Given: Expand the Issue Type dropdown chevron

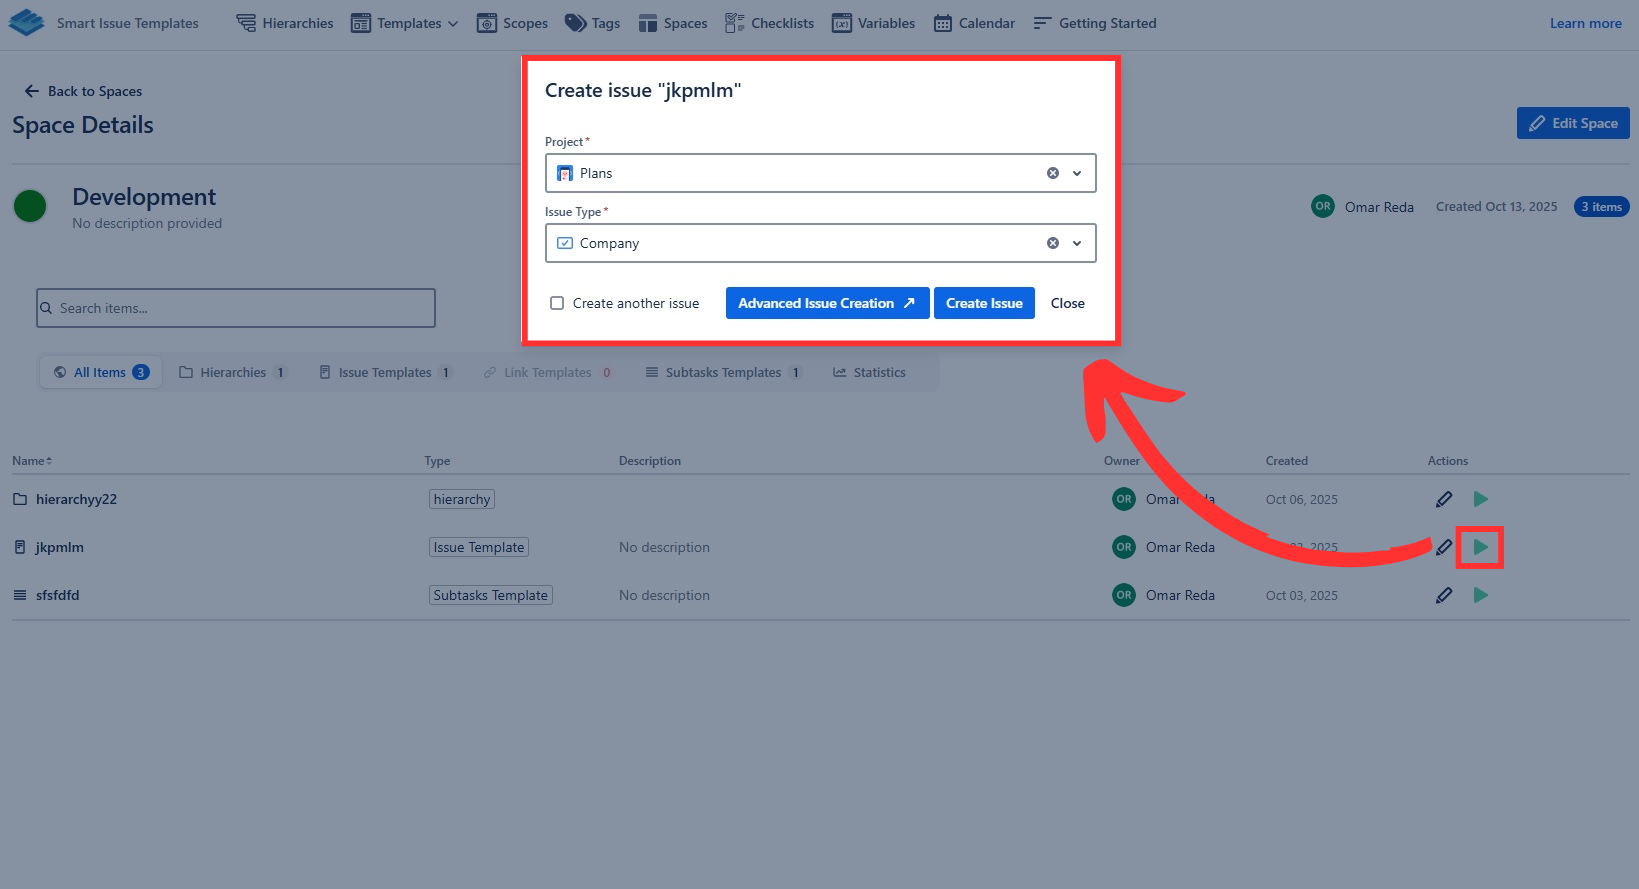Looking at the screenshot, I should coord(1077,243).
